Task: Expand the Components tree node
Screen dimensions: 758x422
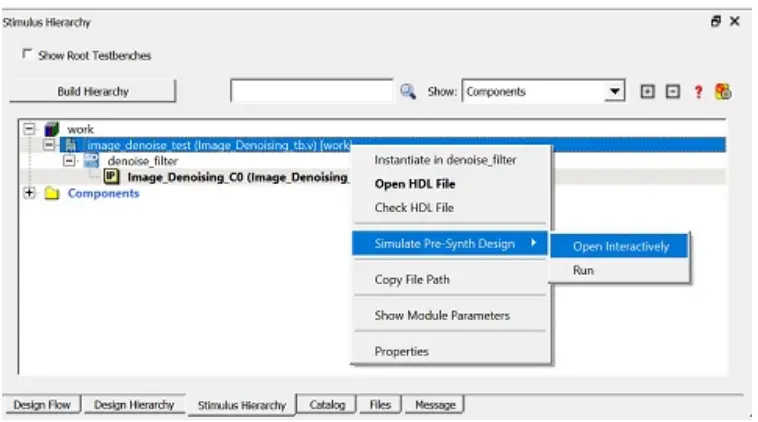Action: (x=28, y=194)
